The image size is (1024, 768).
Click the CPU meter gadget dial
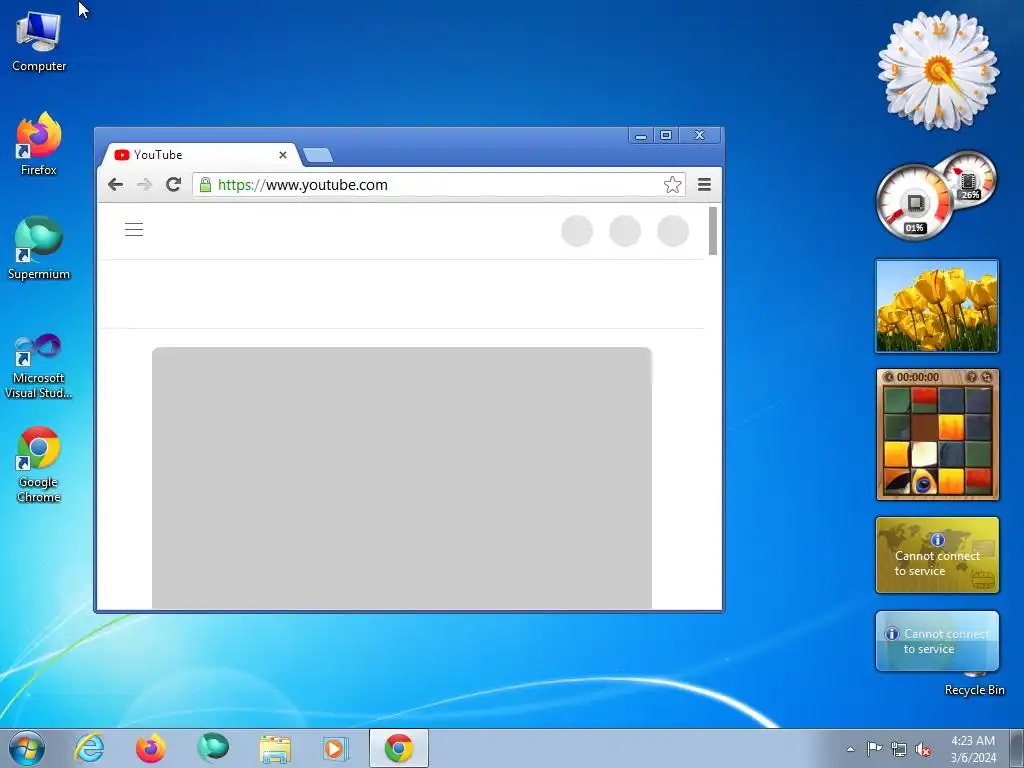914,202
